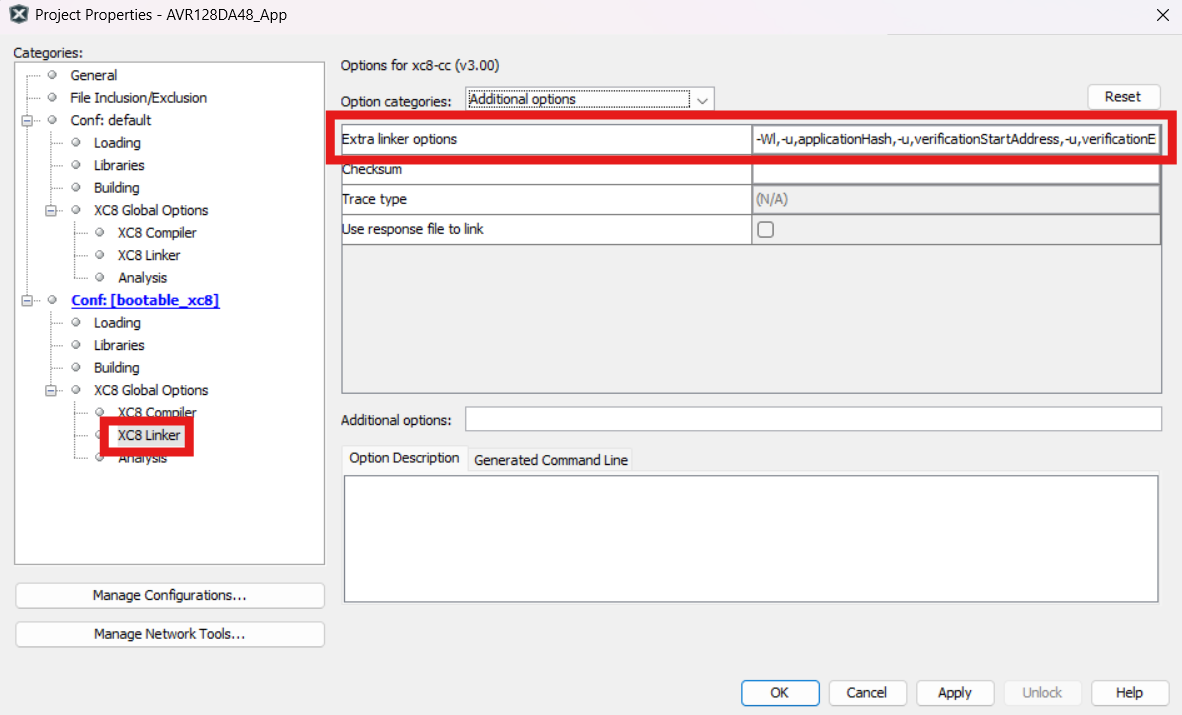Collapse the Conf: default tree node
Image resolution: width=1182 pixels, height=715 pixels.
click(28, 121)
